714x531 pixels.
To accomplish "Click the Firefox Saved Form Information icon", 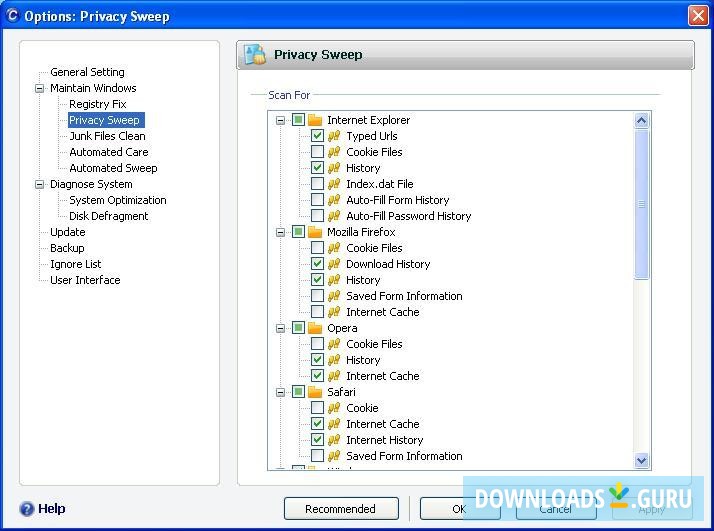I will point(334,296).
